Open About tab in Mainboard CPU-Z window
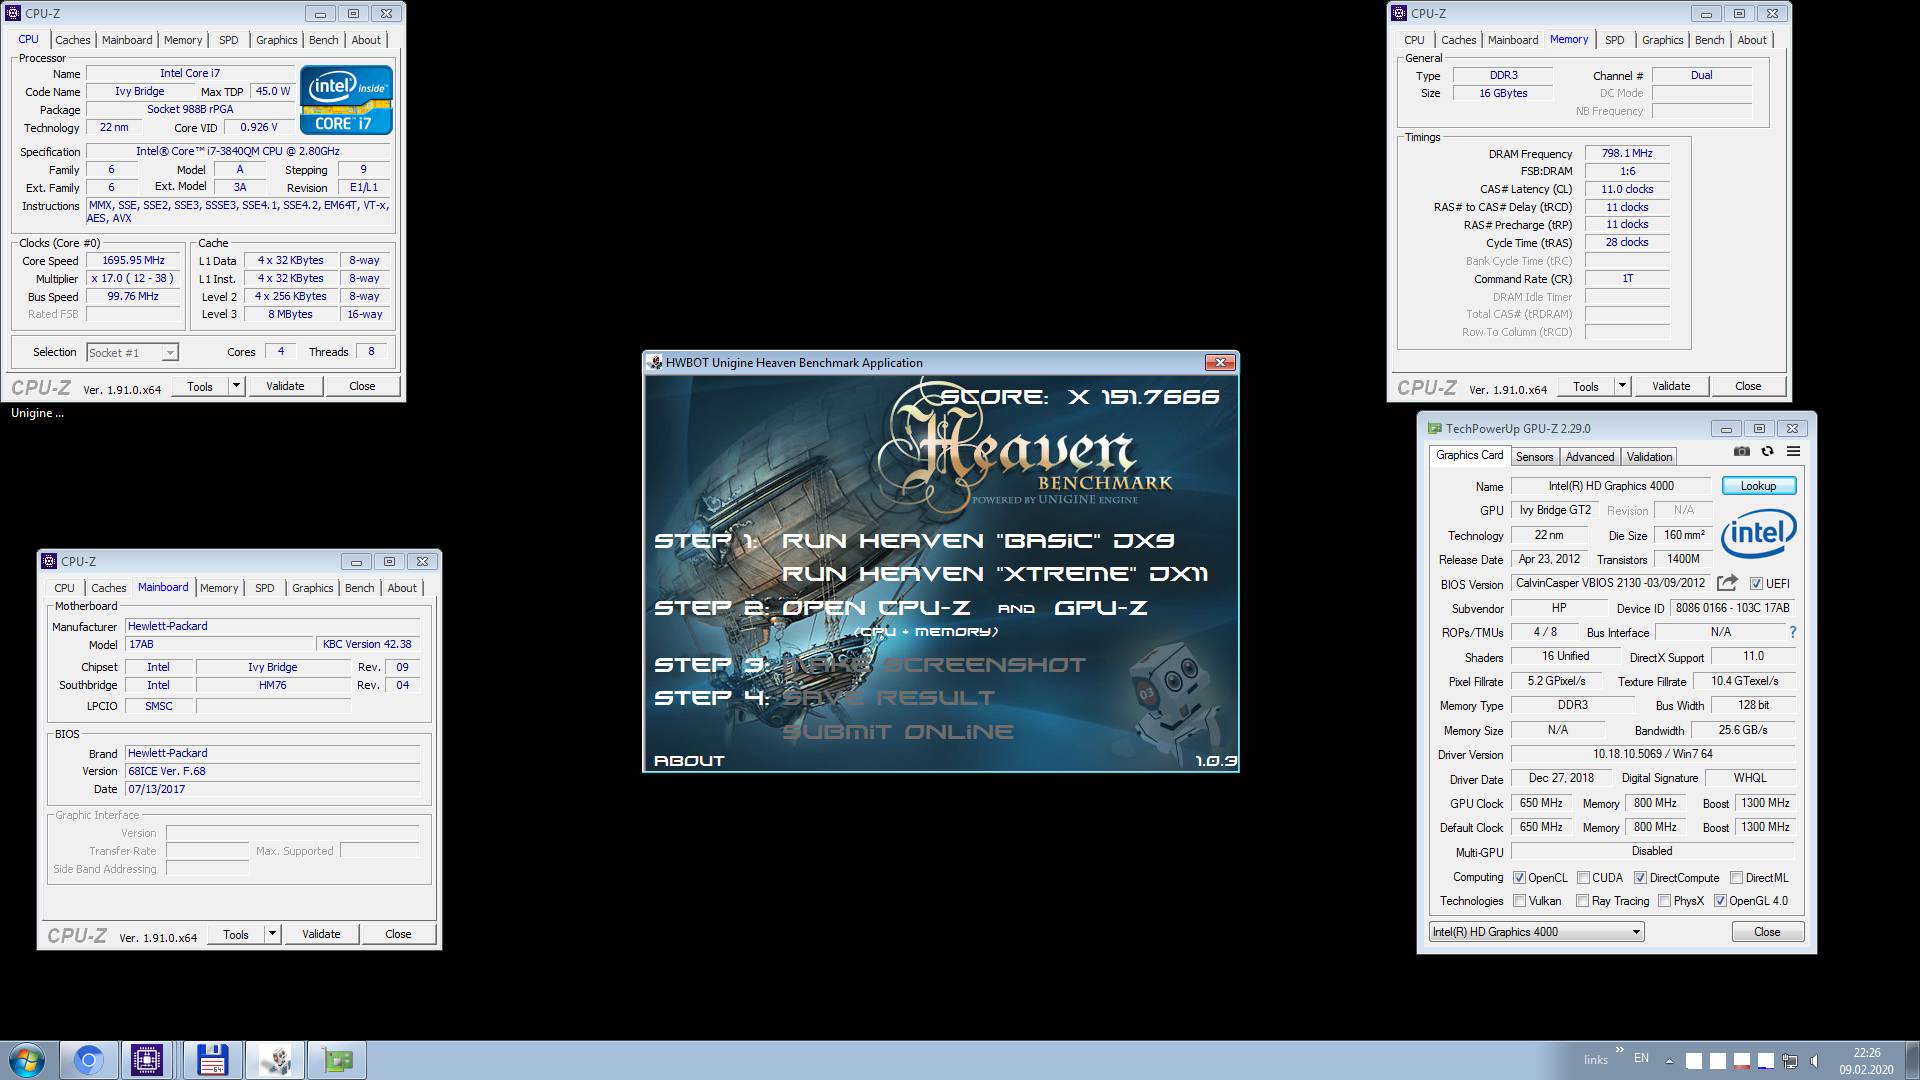This screenshot has width=1920, height=1080. (402, 588)
